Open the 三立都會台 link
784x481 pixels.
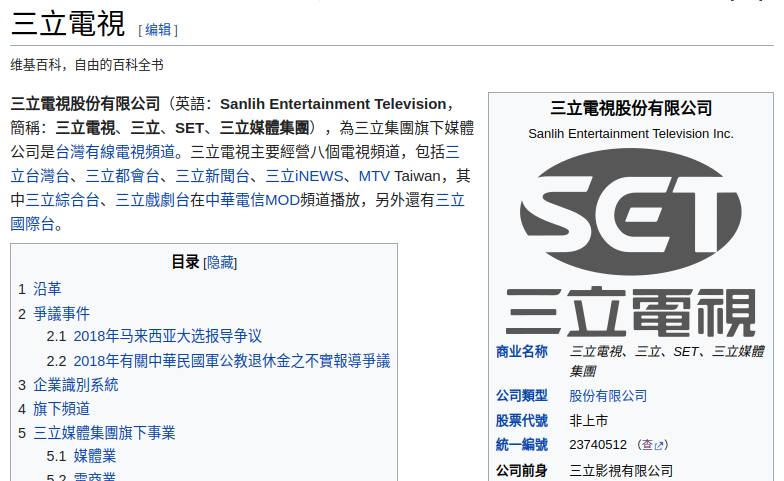(x=122, y=176)
